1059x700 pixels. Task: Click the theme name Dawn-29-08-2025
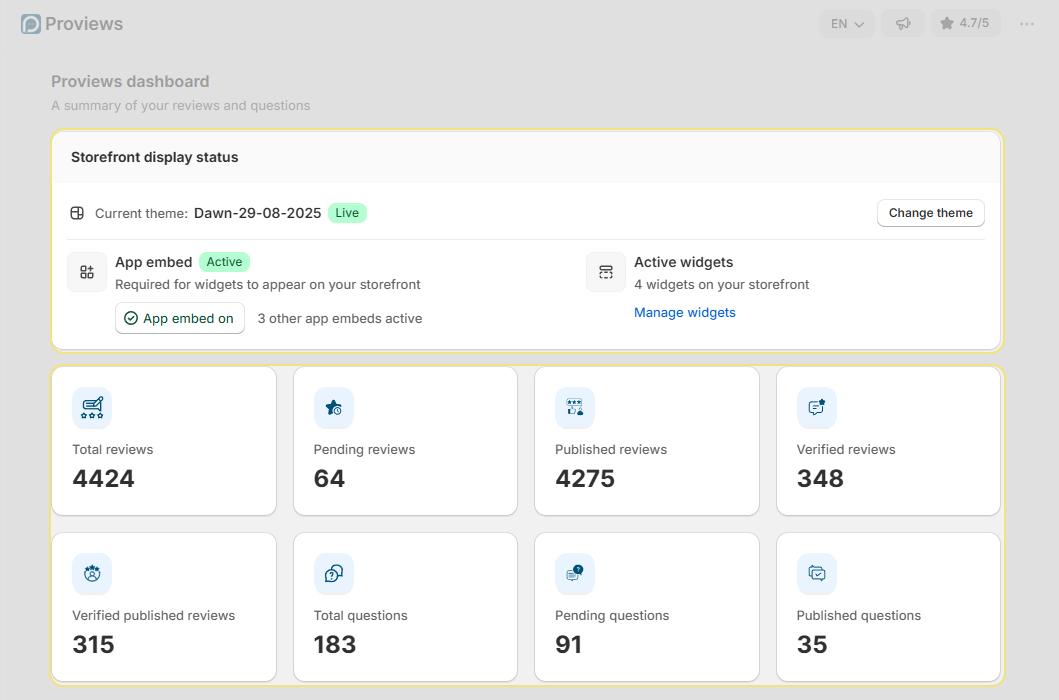257,213
